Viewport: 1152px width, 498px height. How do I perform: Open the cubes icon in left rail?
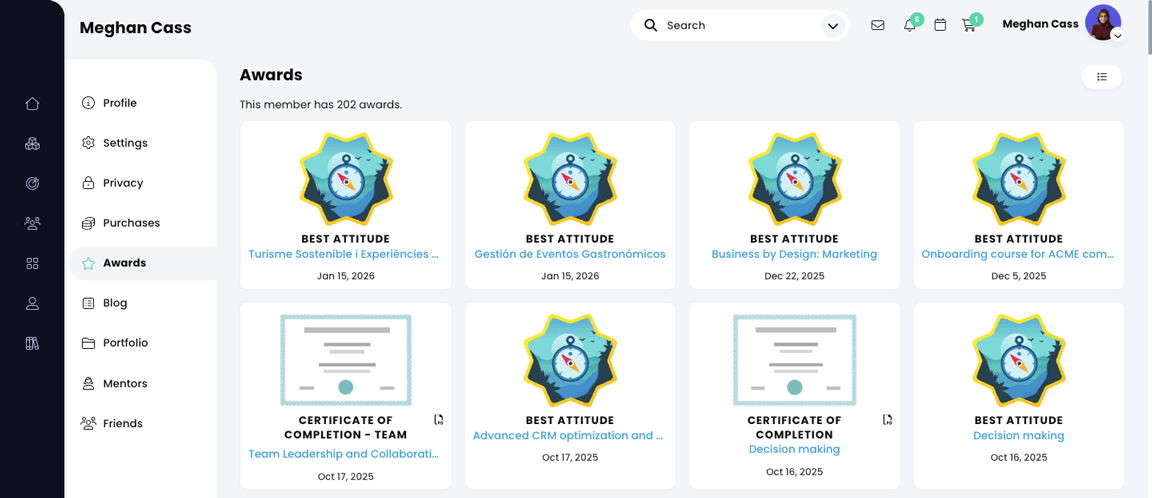pos(32,143)
